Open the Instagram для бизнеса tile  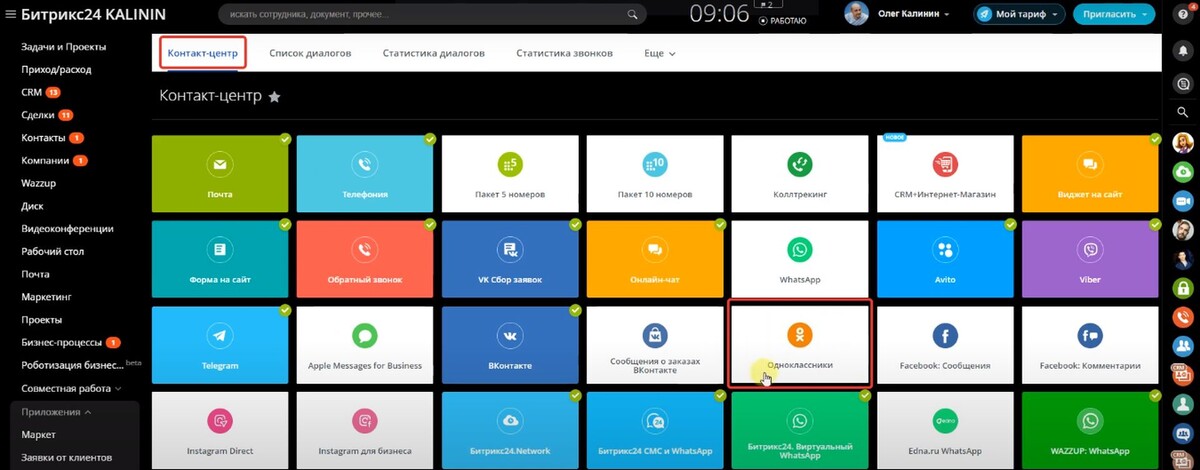coord(365,431)
